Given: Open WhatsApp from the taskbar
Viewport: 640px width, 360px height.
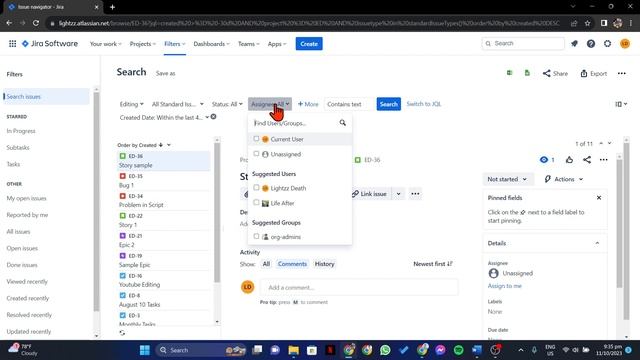Looking at the screenshot, I should pos(385,350).
